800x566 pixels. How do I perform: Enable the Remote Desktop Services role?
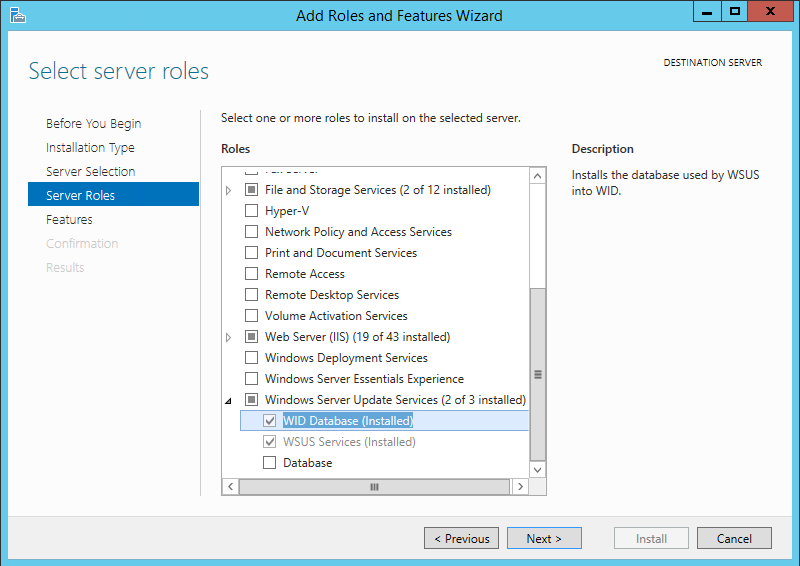pyautogui.click(x=252, y=295)
